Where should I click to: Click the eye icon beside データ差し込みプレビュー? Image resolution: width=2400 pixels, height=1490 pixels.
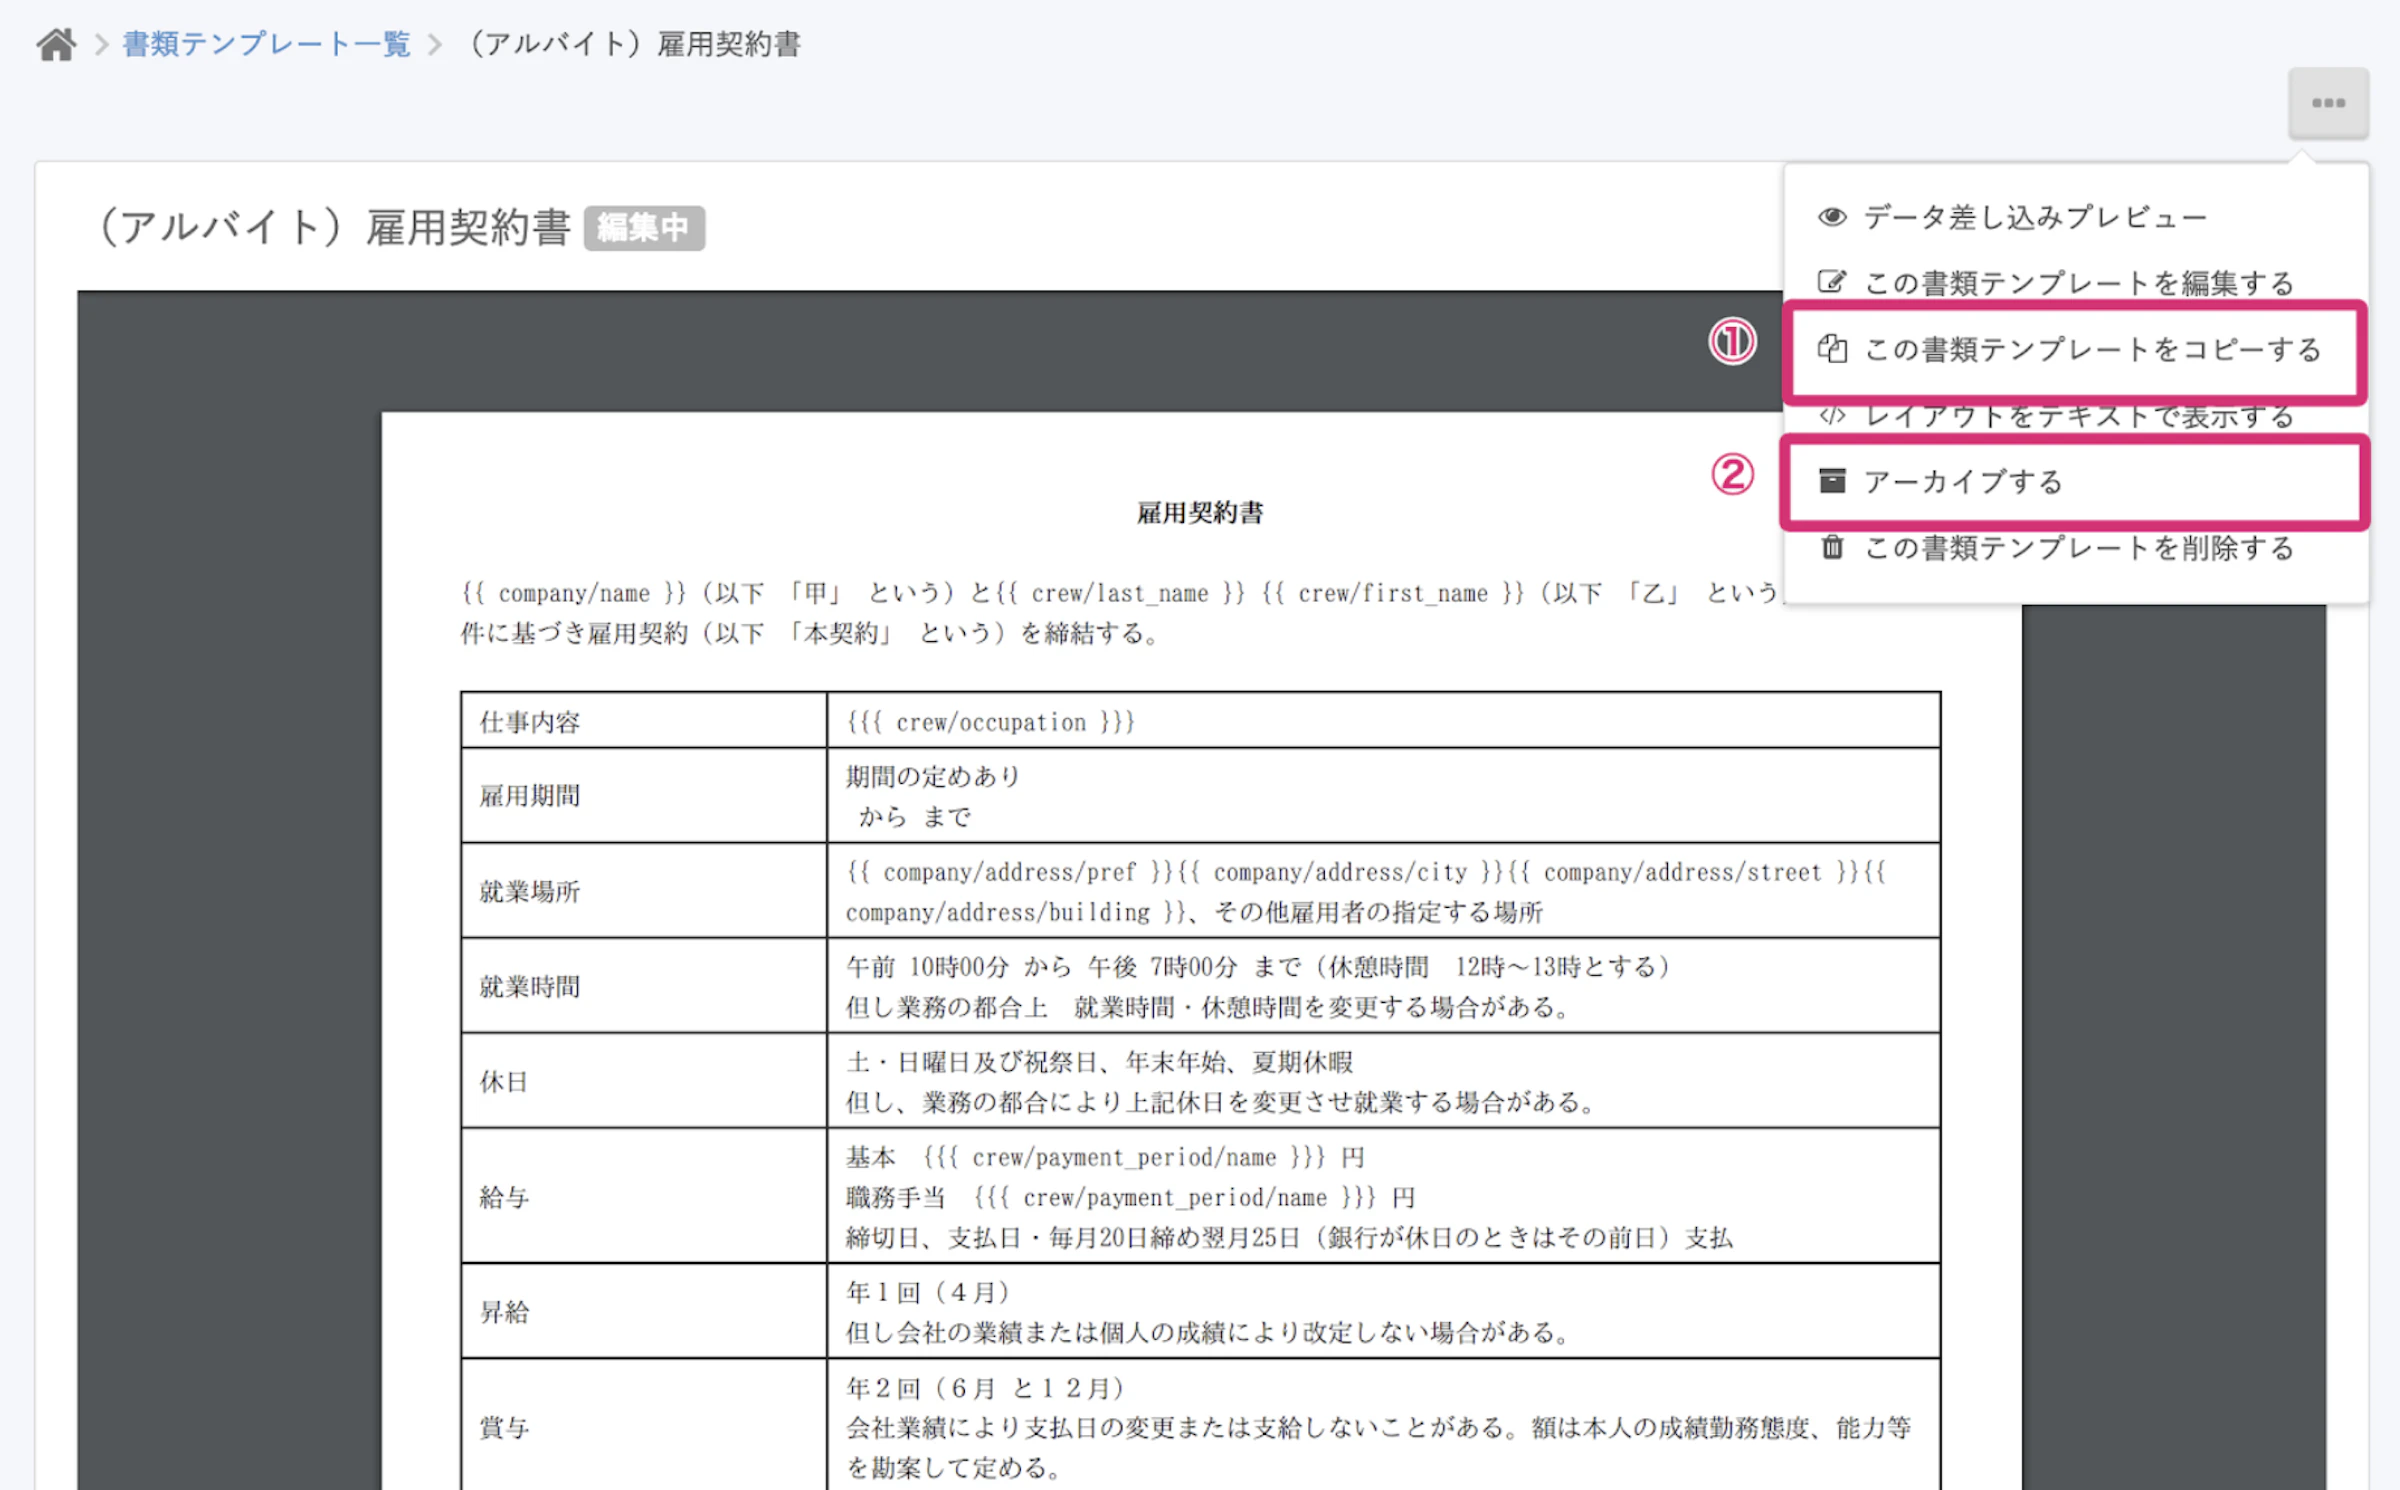tap(1831, 216)
